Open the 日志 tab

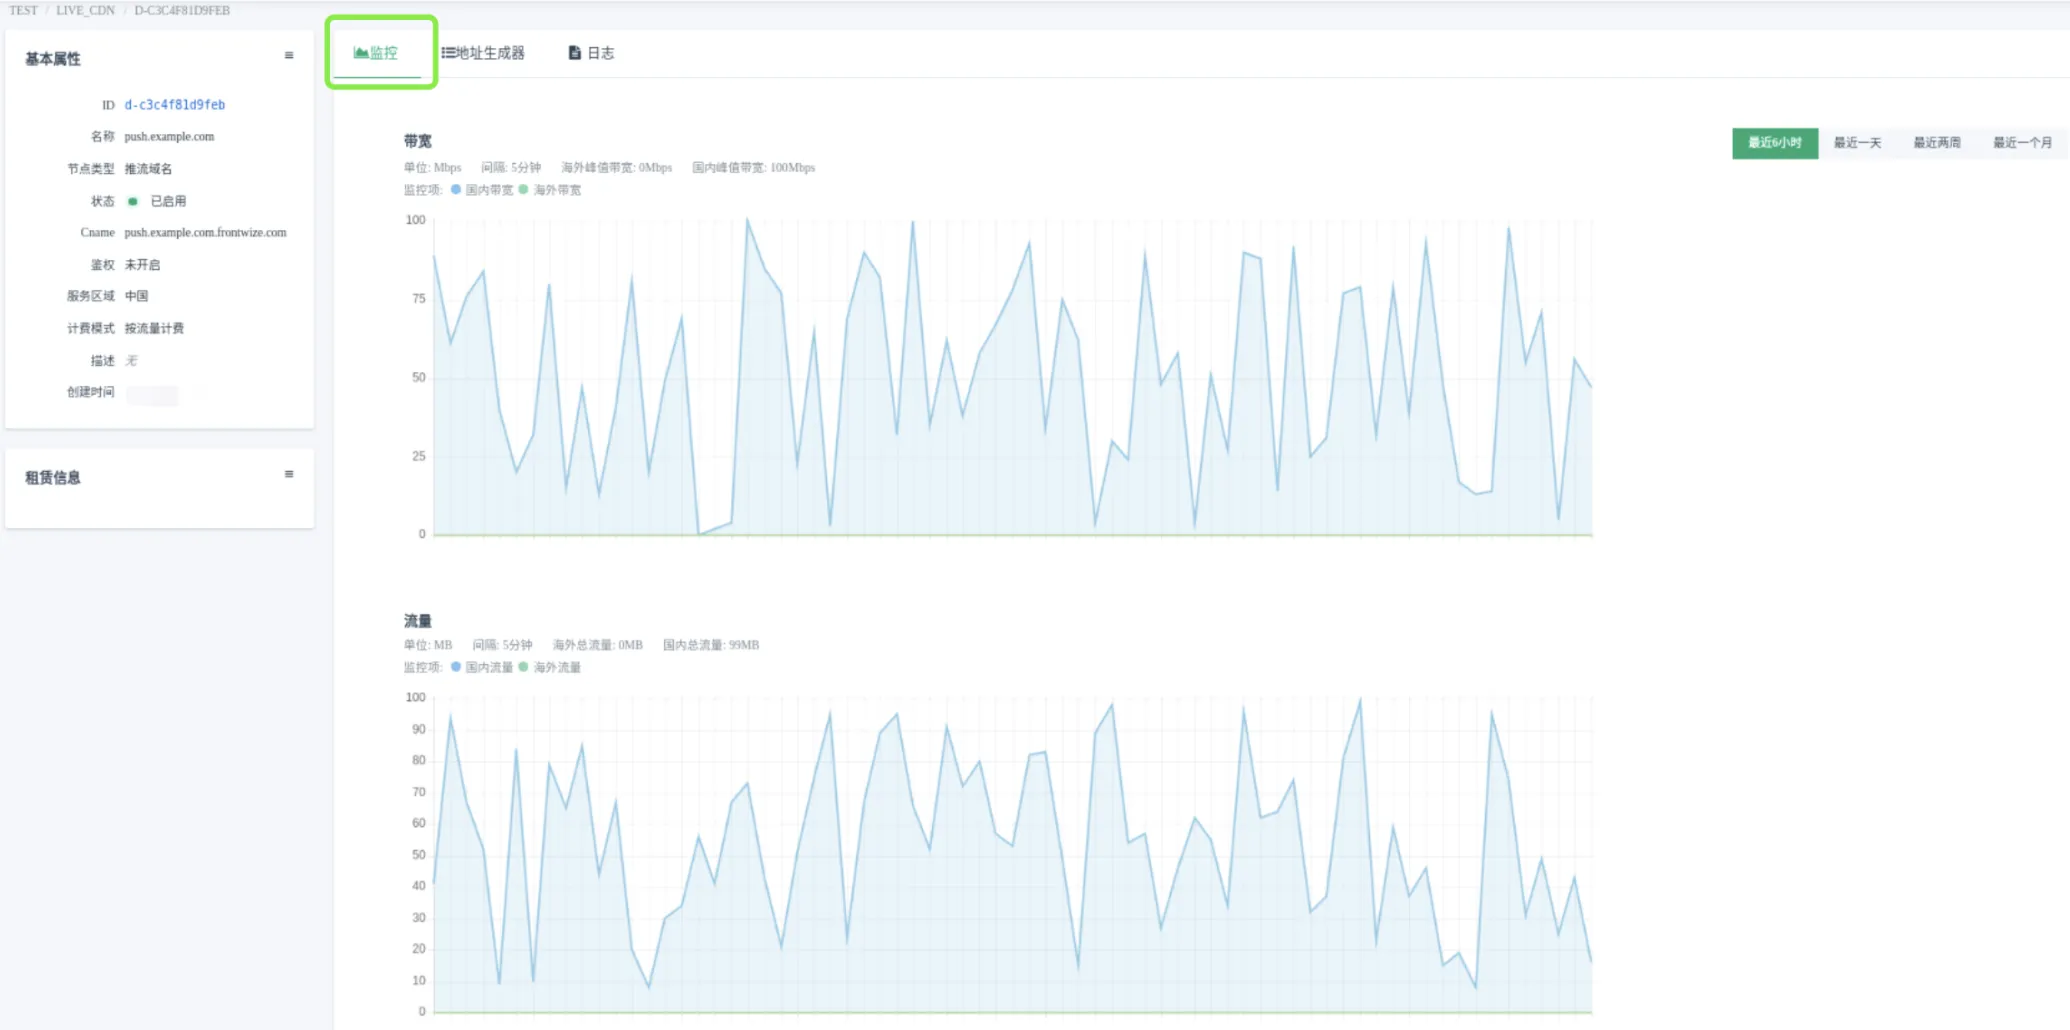pos(592,53)
